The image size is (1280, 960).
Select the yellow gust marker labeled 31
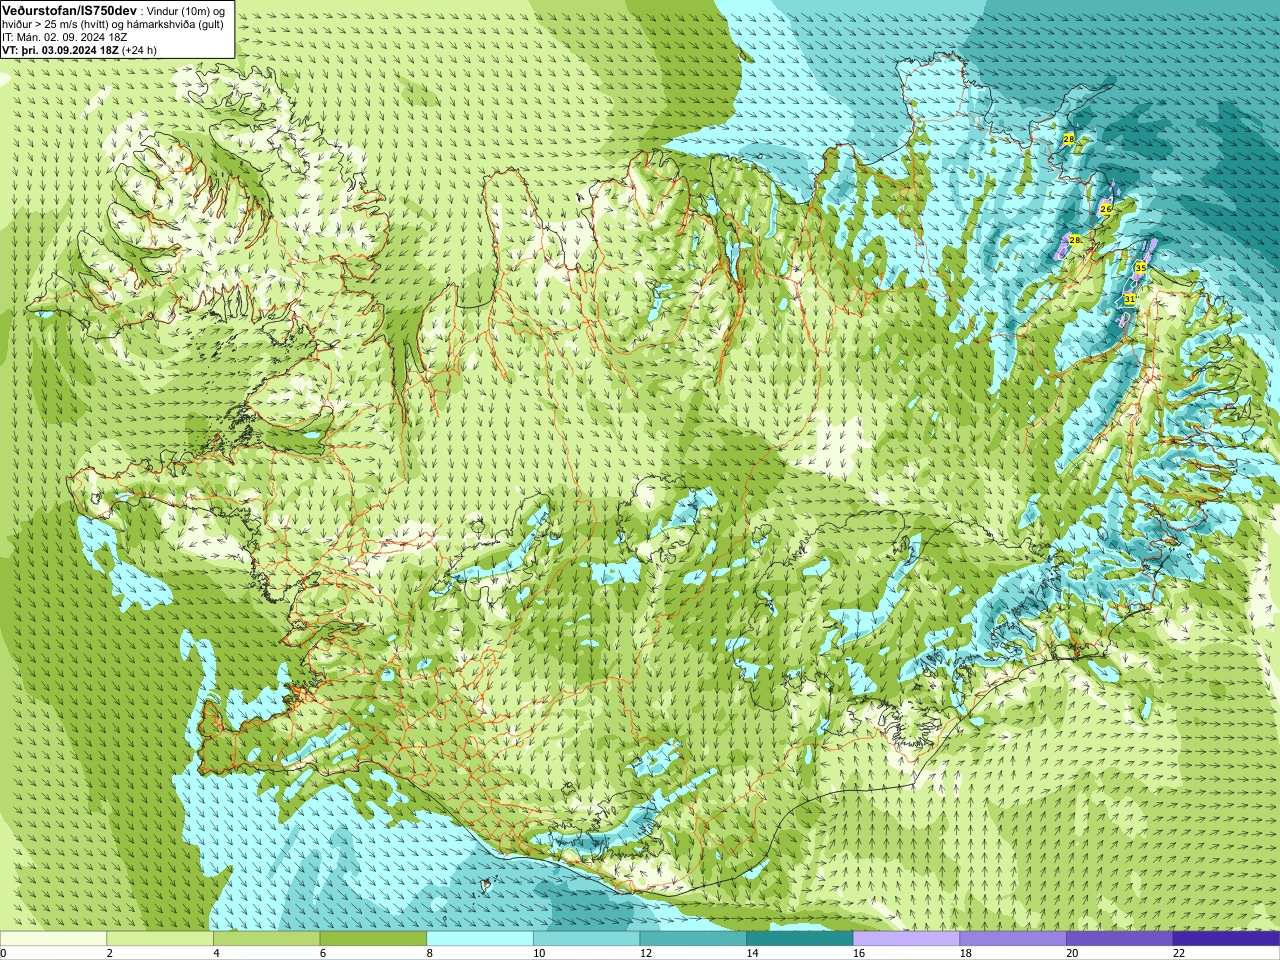click(1130, 299)
